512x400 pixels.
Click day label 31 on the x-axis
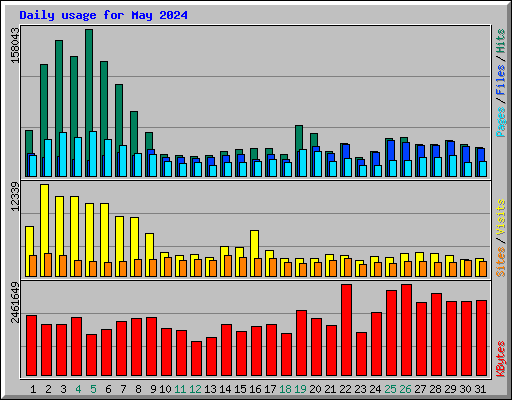[x=480, y=389]
